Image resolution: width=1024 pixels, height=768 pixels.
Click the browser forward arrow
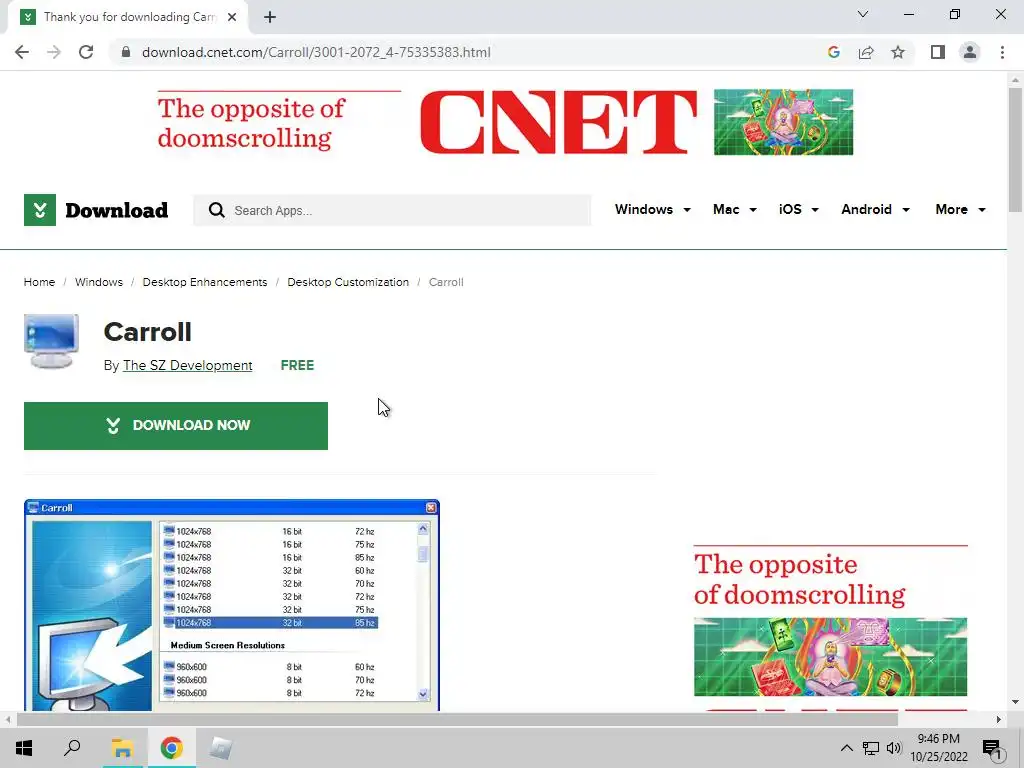pos(54,52)
